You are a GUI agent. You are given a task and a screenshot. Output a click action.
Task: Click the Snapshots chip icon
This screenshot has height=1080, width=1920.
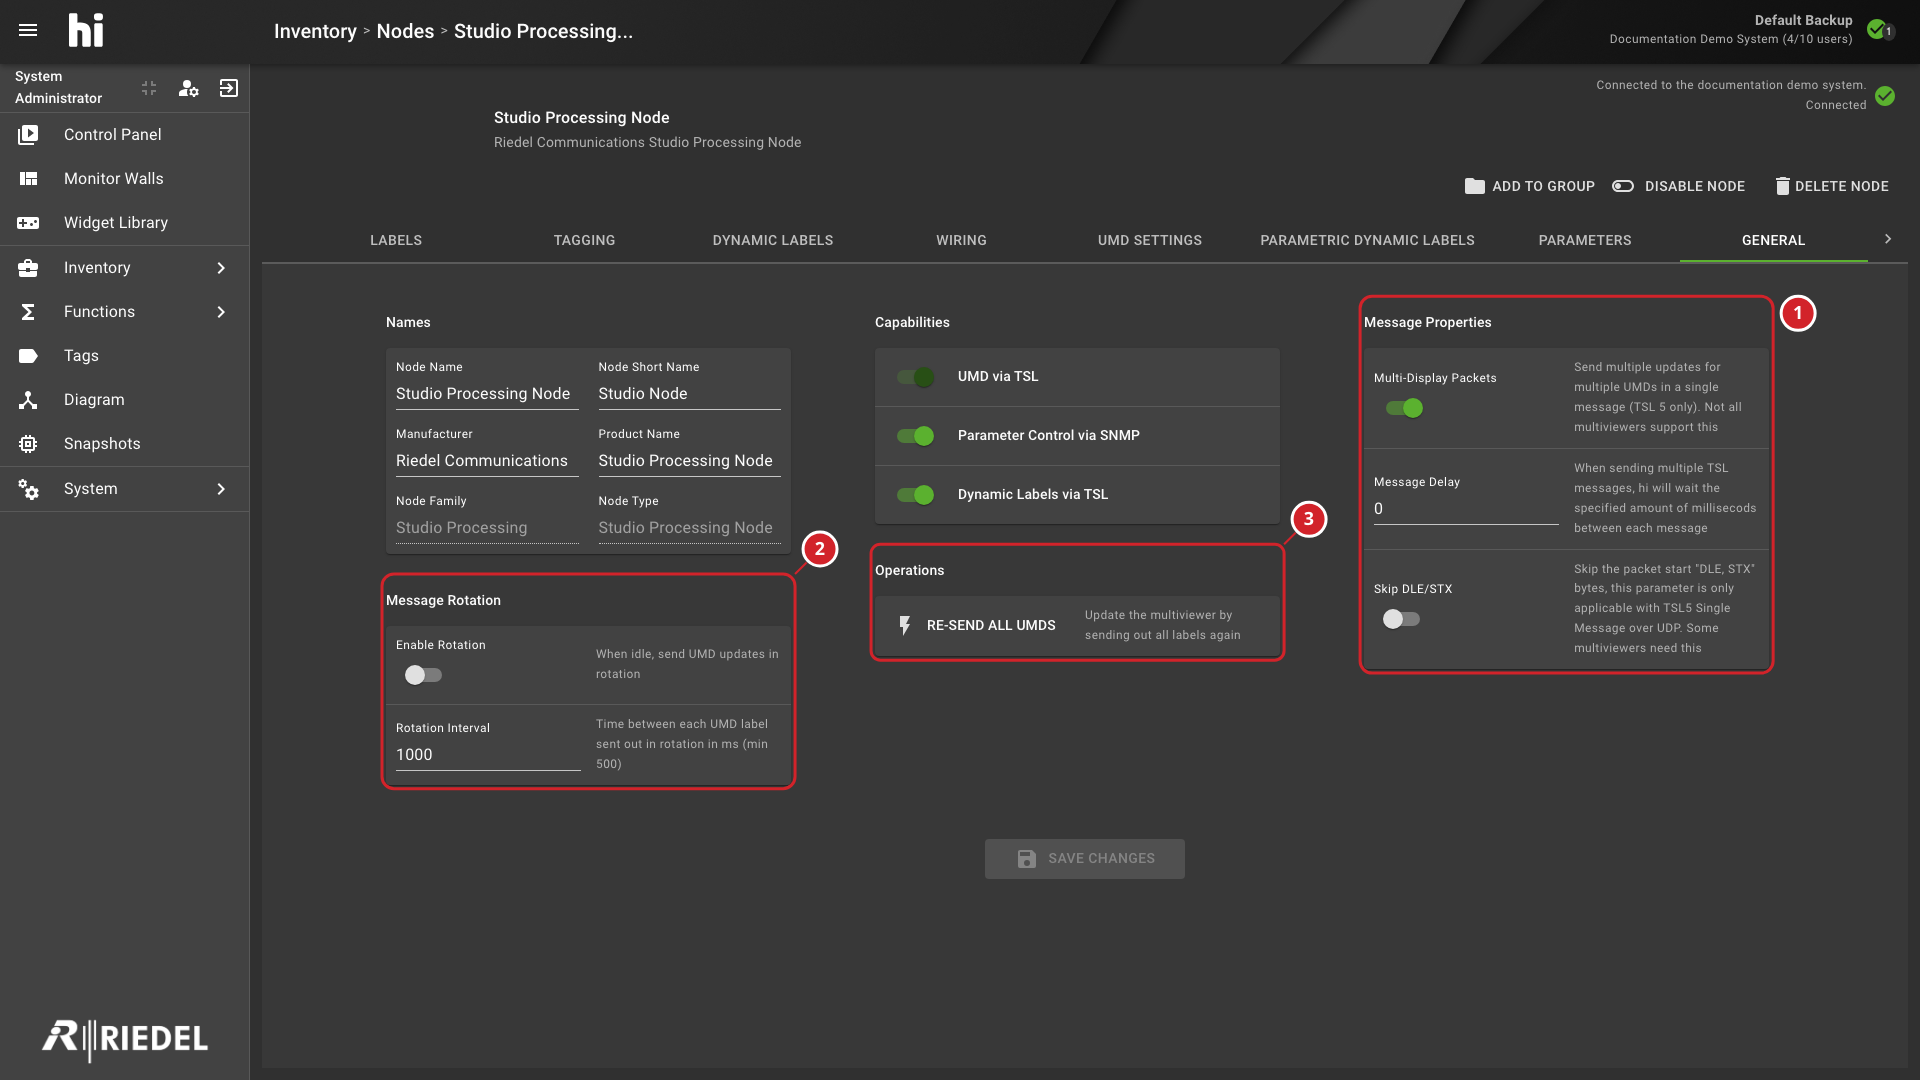click(28, 443)
